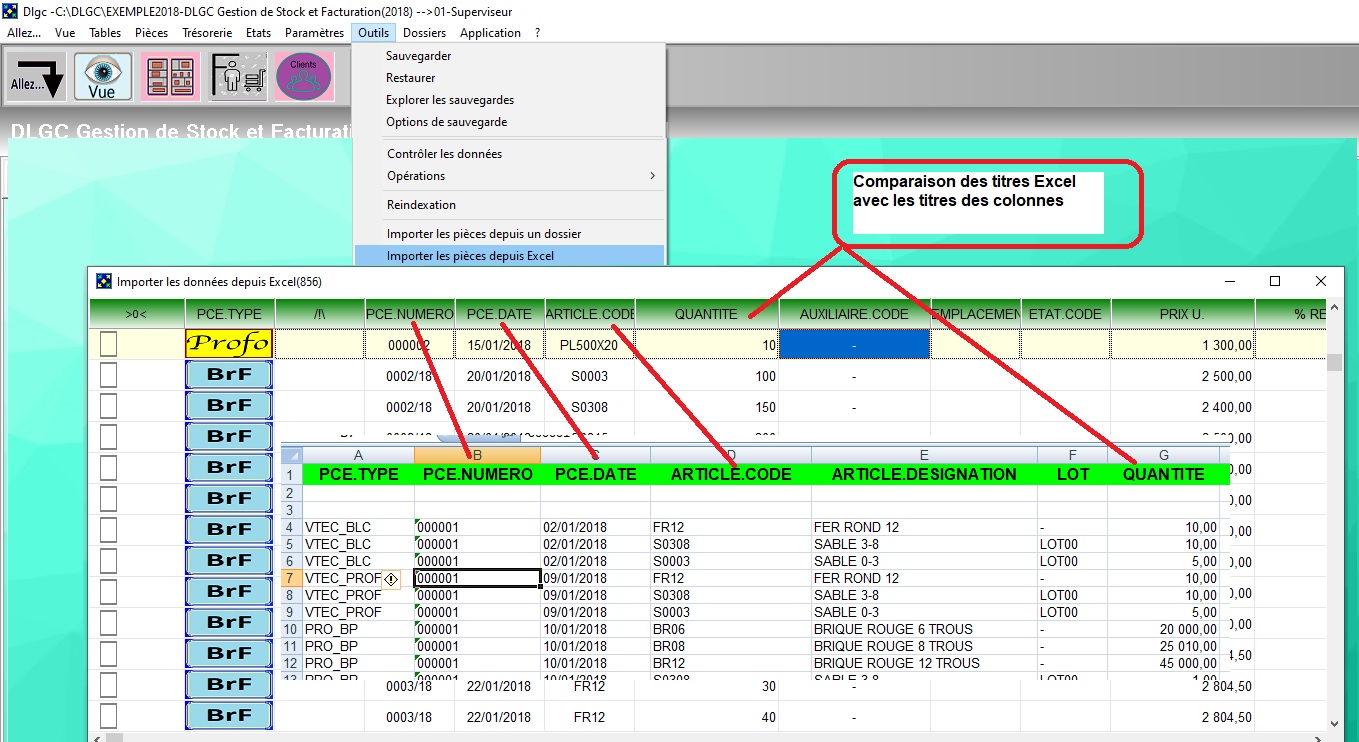This screenshot has height=742, width=1359.
Task: Select the date cell 15/01/2018
Action: pyautogui.click(x=500, y=344)
